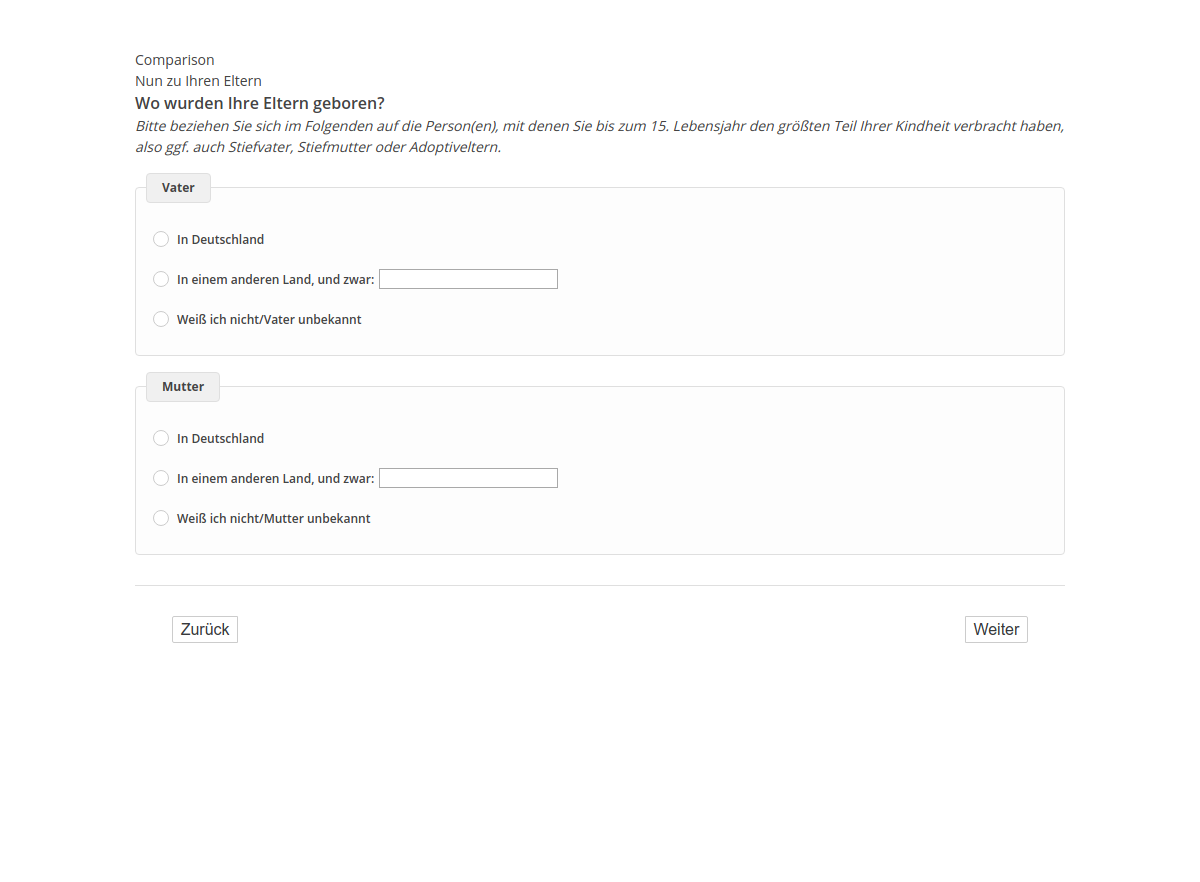This screenshot has height=882, width=1200.
Task: Focus the Vater country text field
Action: pos(468,279)
